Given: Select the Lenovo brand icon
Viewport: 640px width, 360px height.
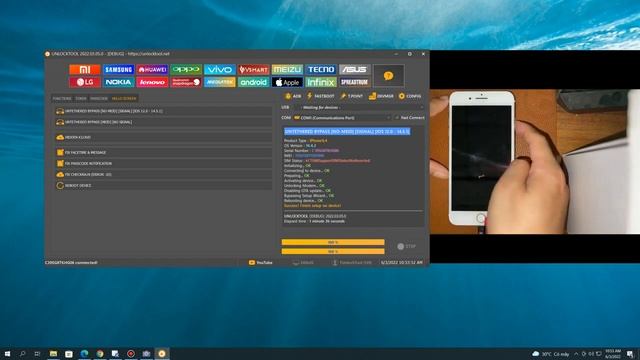Looking at the screenshot, I should pyautogui.click(x=152, y=82).
